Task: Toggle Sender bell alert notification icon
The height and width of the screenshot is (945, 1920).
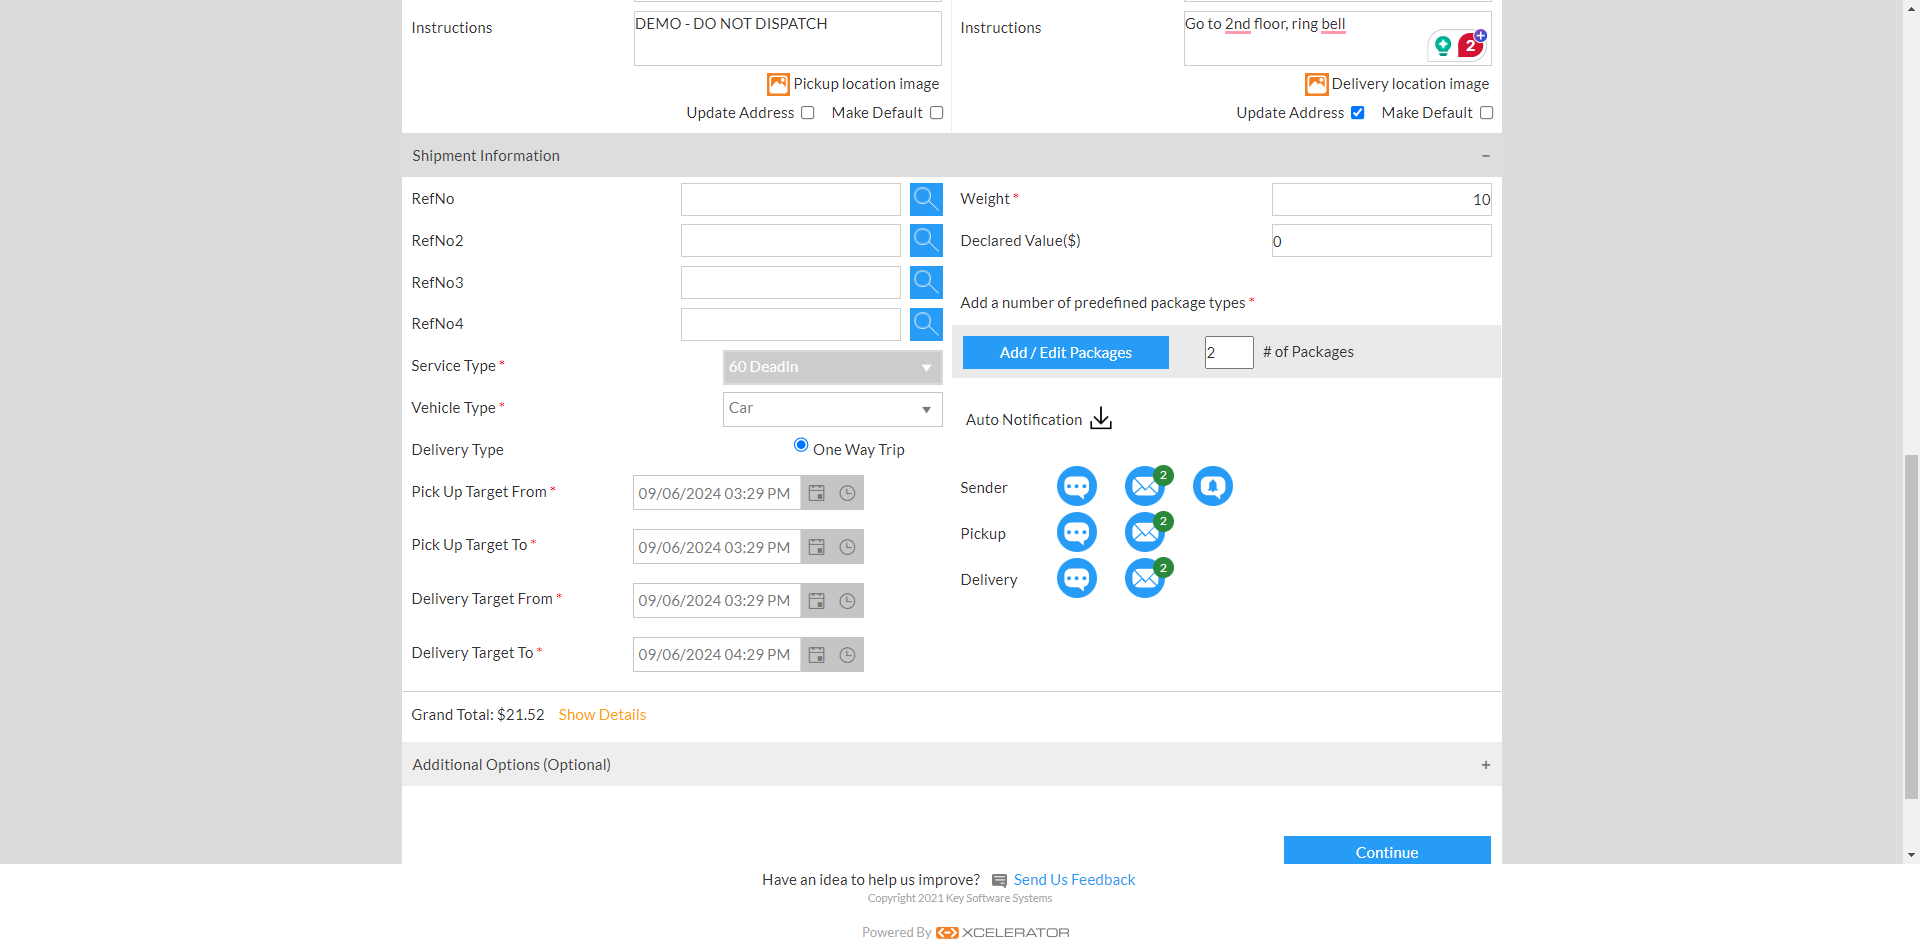Action: [x=1213, y=487]
